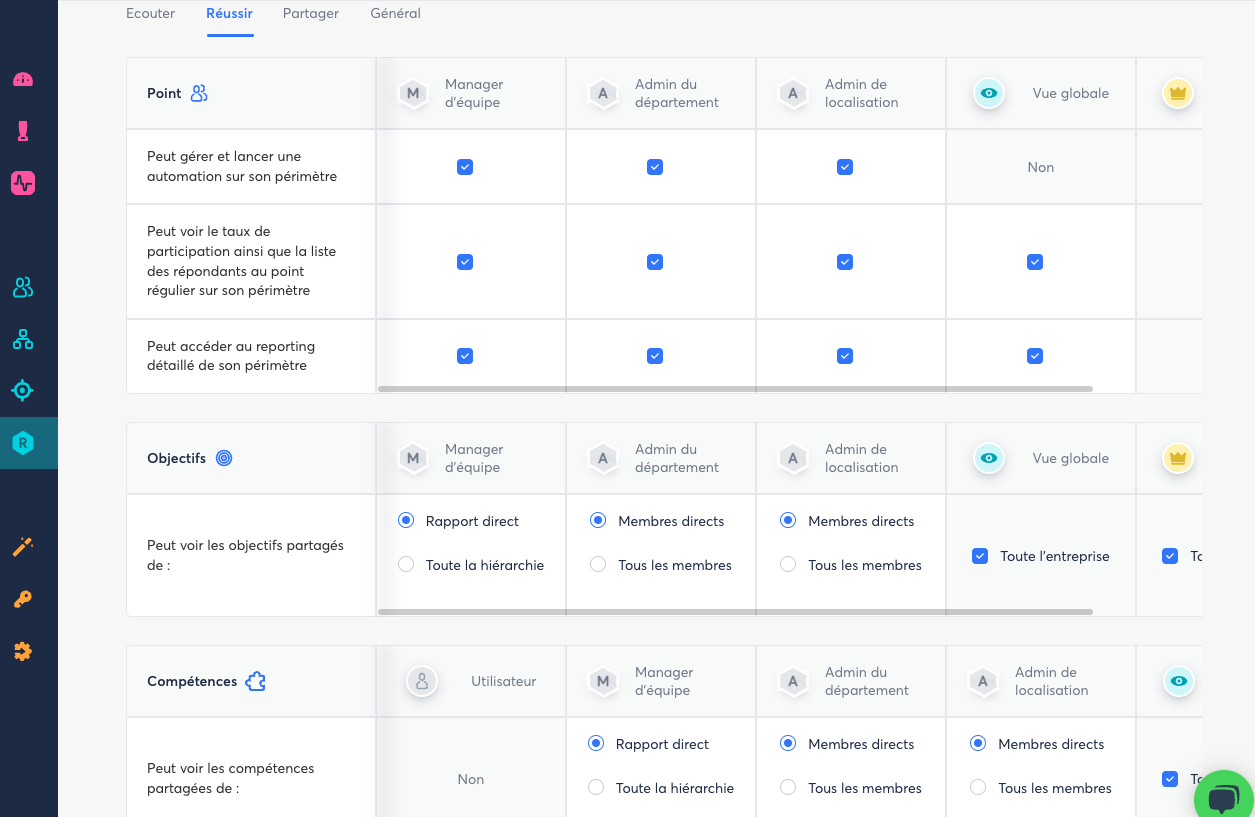Open the orange magic wand icon
The image size is (1255, 817).
23,546
